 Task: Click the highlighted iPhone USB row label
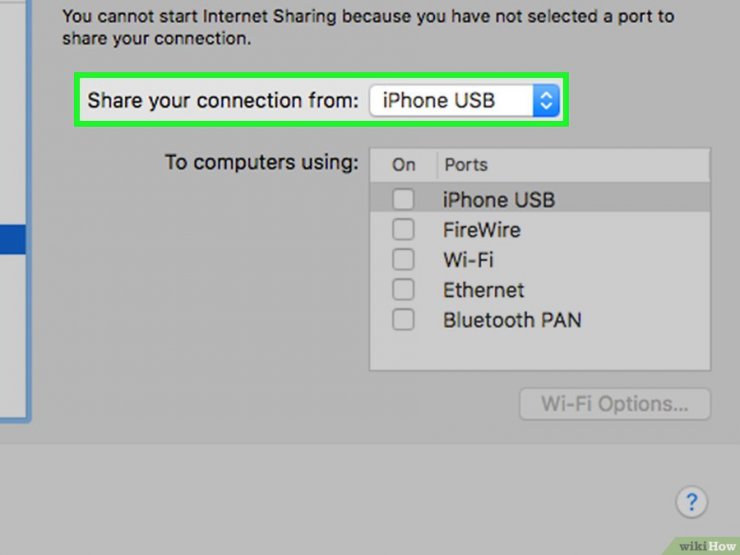(x=499, y=200)
